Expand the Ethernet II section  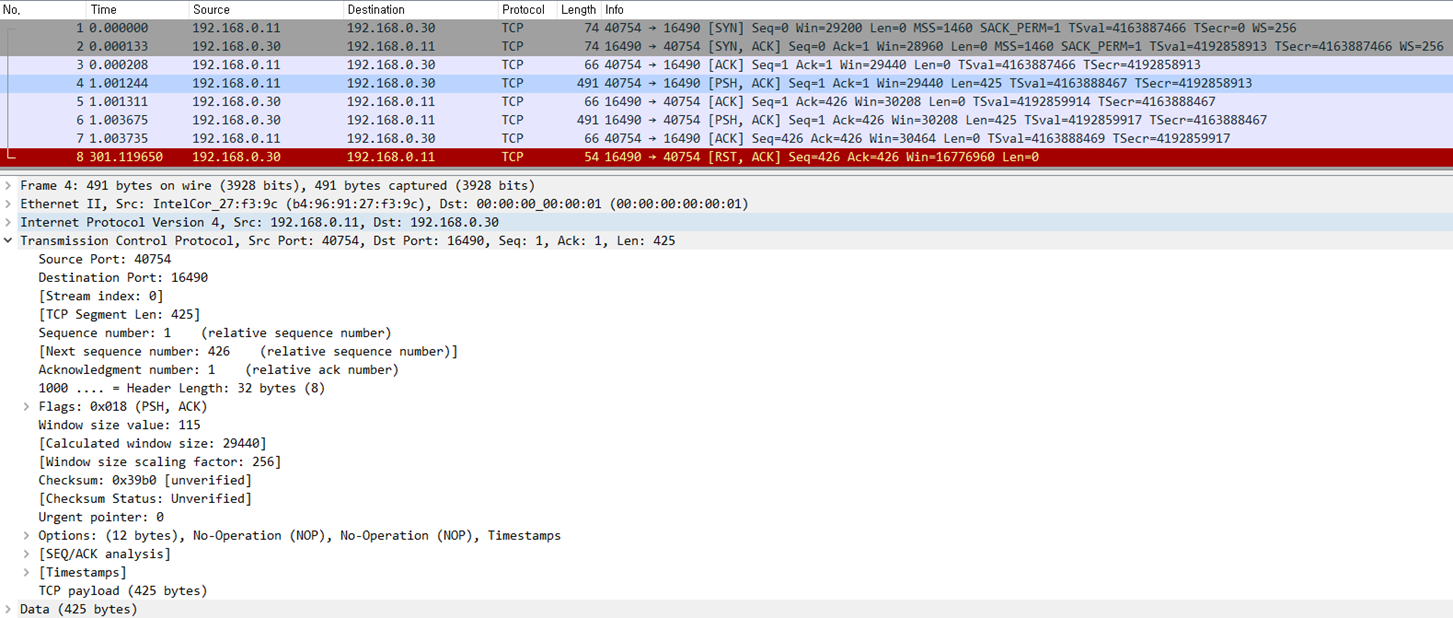click(9, 204)
